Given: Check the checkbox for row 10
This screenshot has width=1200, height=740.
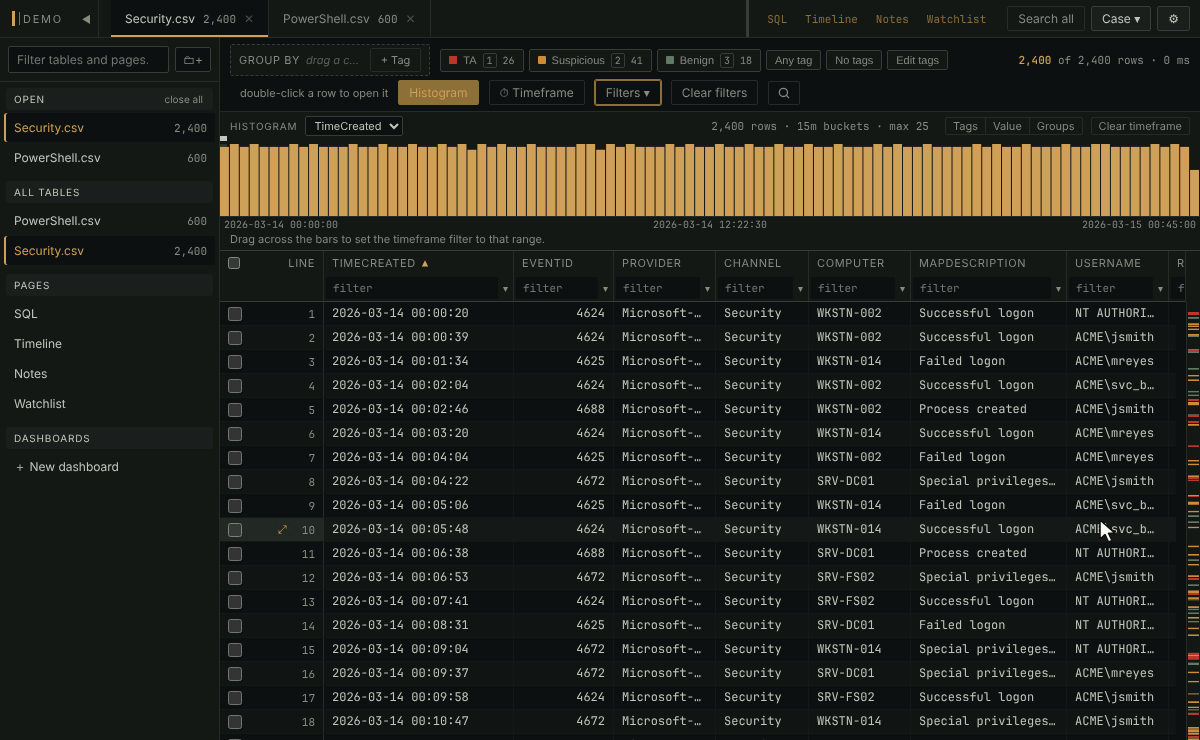Looking at the screenshot, I should (234, 529).
